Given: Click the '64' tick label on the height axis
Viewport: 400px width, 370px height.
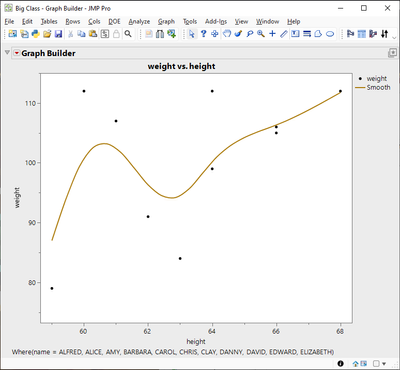Looking at the screenshot, I should pyautogui.click(x=212, y=331).
